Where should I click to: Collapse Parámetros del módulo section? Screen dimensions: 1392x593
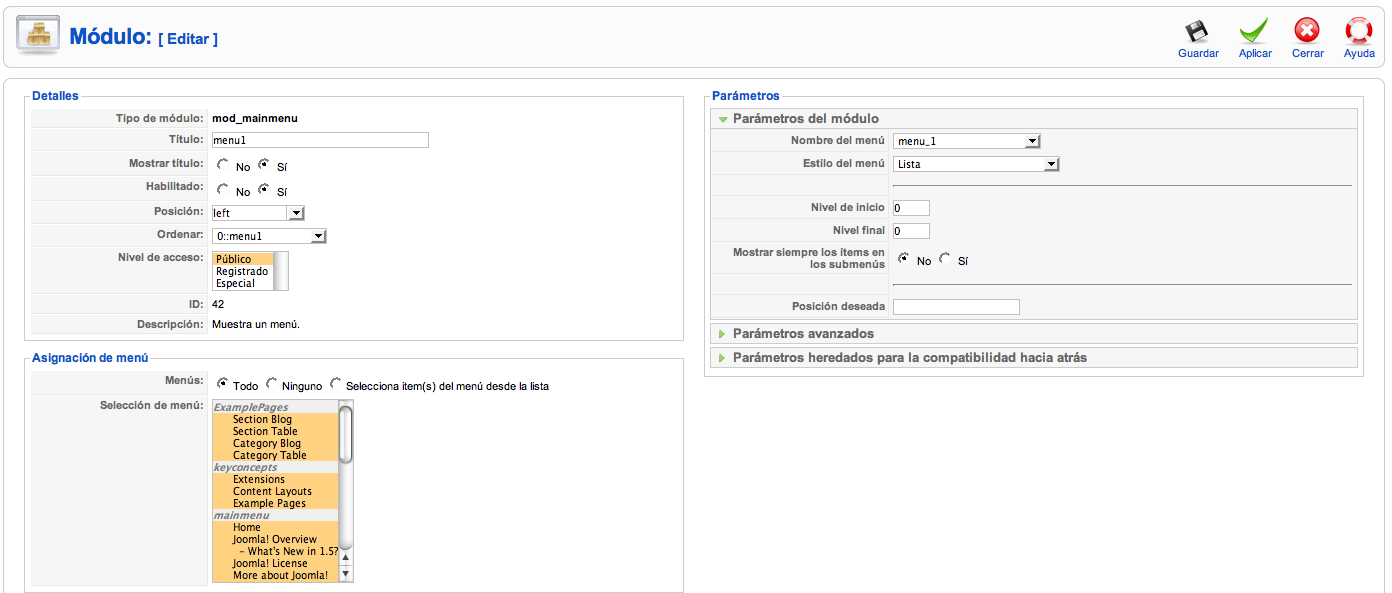pos(805,118)
